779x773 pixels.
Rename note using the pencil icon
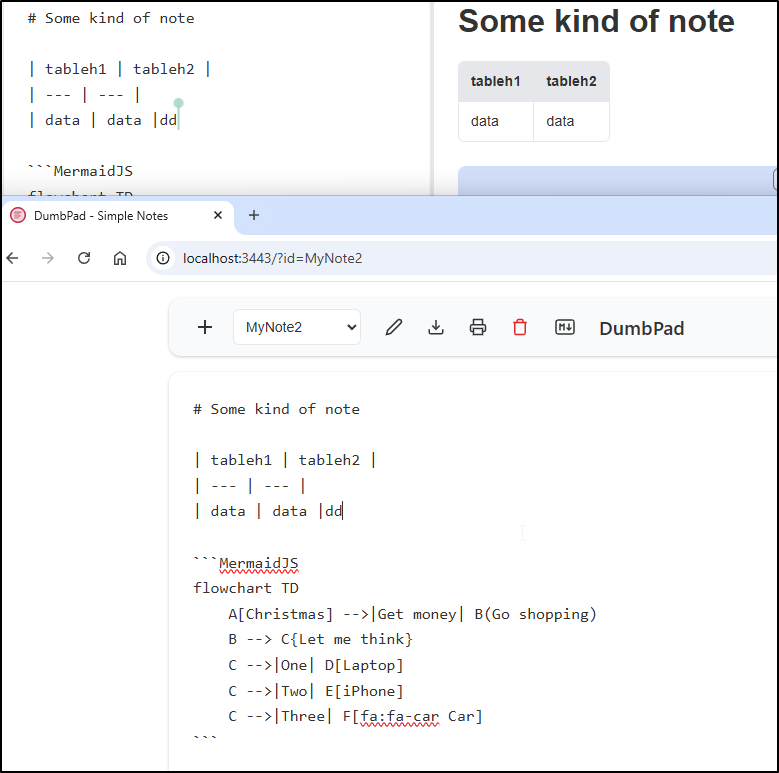(393, 327)
